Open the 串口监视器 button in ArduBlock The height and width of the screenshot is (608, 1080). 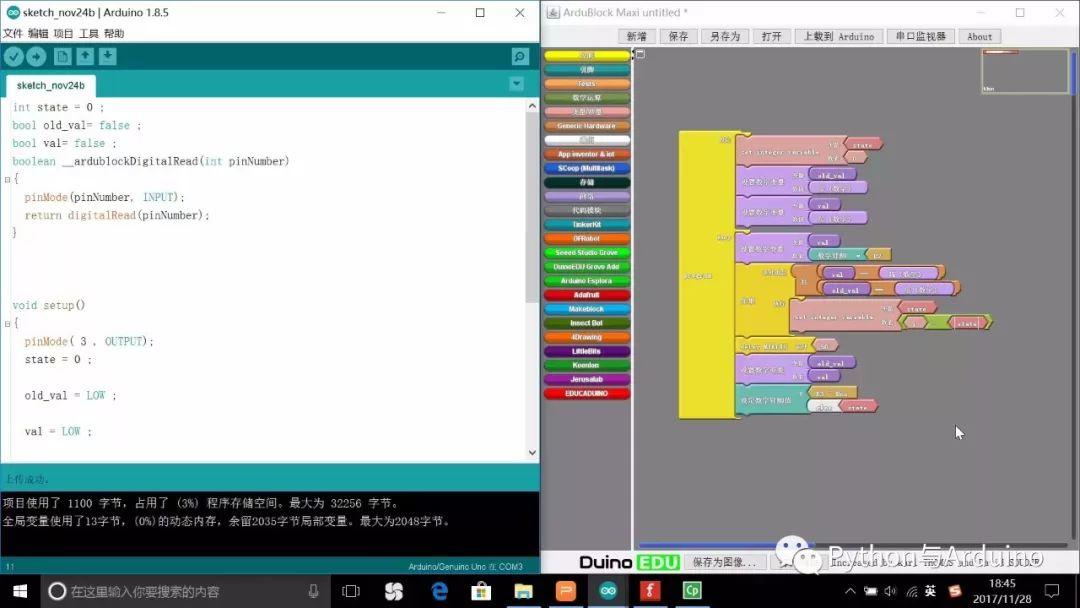(921, 36)
